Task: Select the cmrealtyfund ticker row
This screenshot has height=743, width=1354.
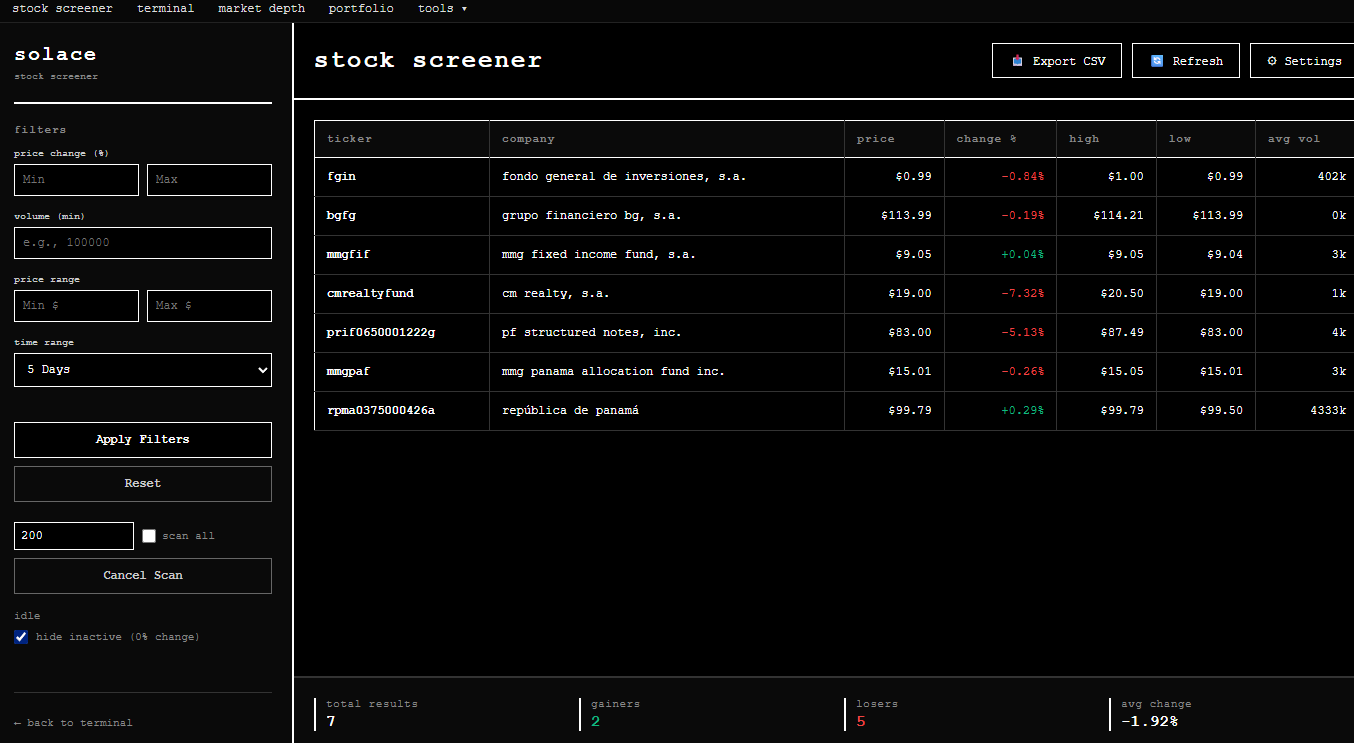Action: click(370, 293)
